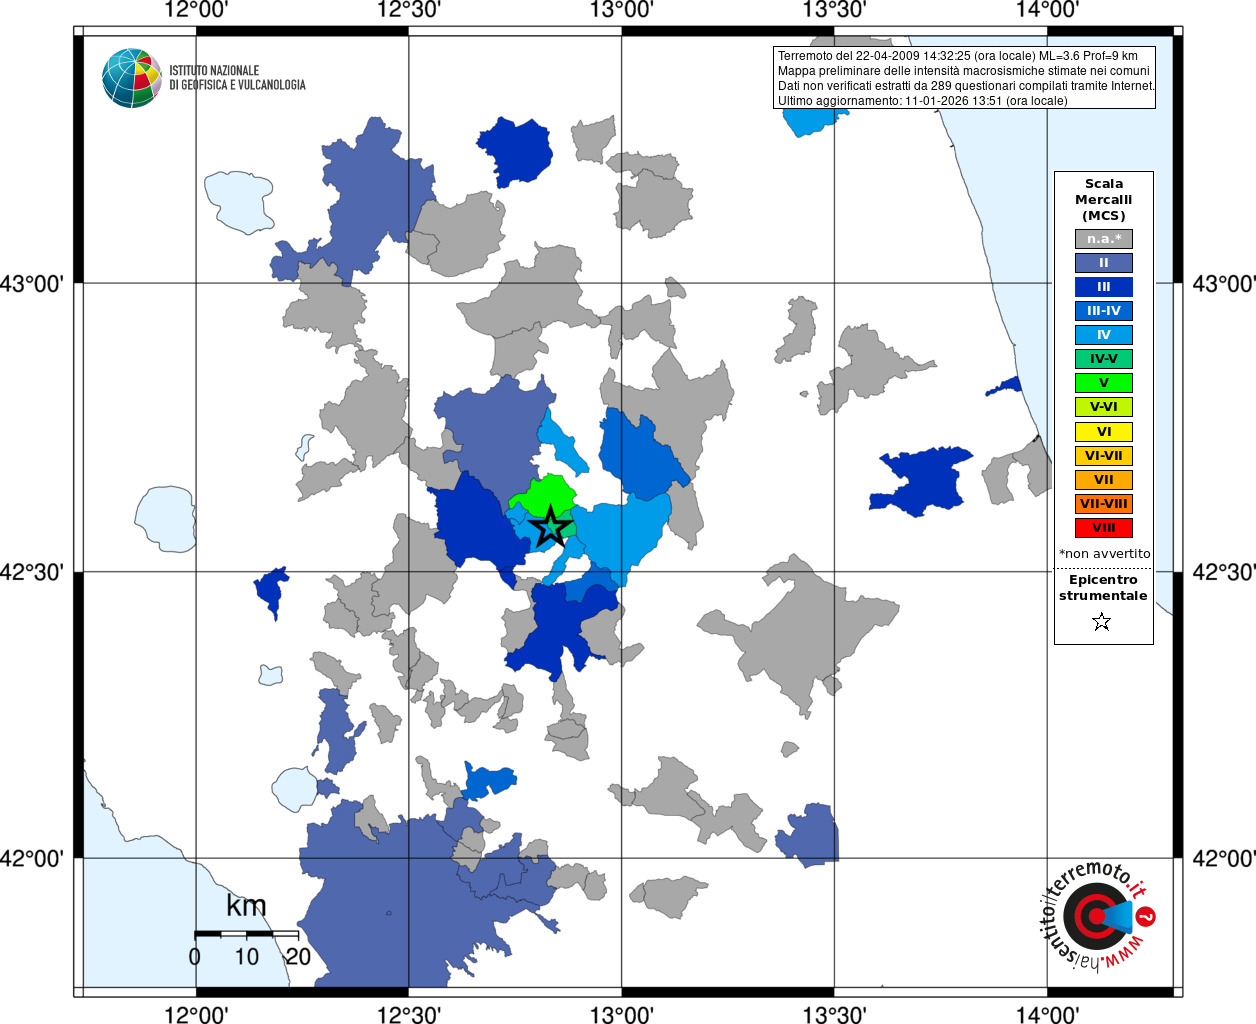The height and width of the screenshot is (1024, 1256).
Task: Click the red question mark icon
Action: 1146,916
